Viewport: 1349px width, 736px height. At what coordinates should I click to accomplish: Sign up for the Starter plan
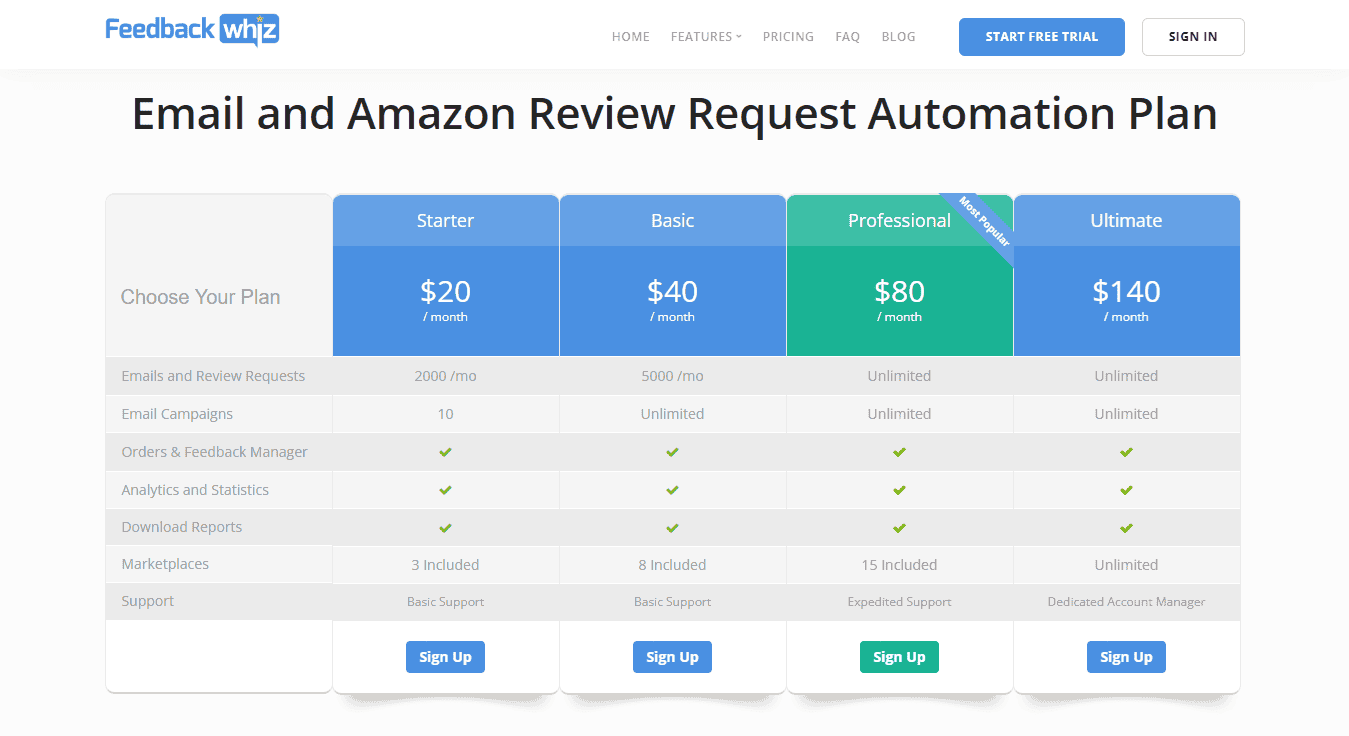point(445,657)
